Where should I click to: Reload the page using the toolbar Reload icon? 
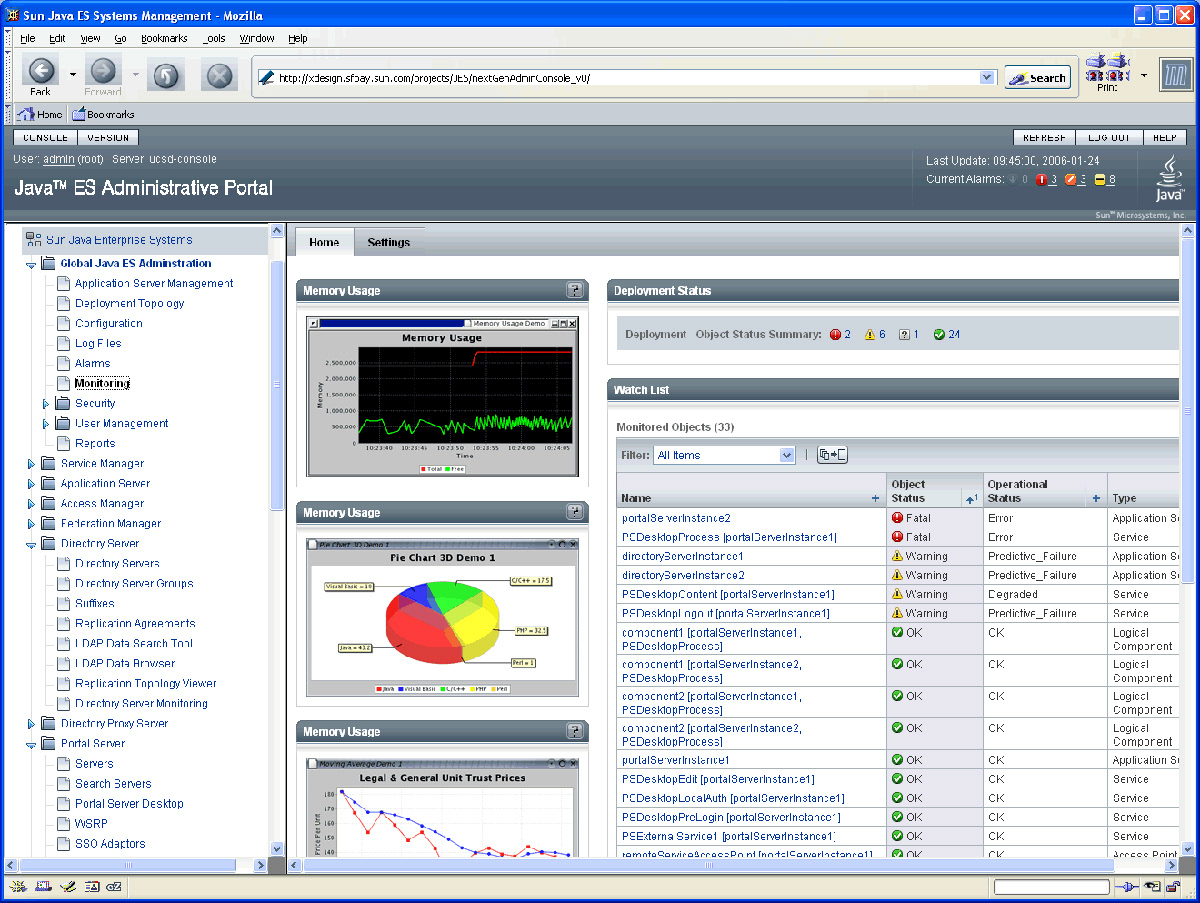165,76
